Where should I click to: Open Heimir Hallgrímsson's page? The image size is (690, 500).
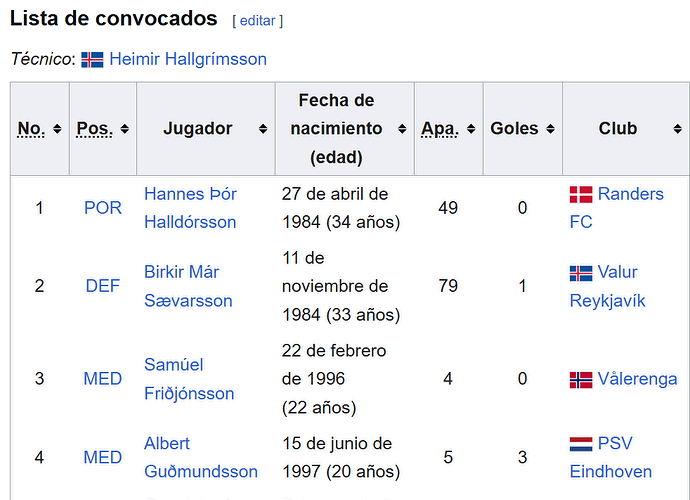(x=188, y=59)
